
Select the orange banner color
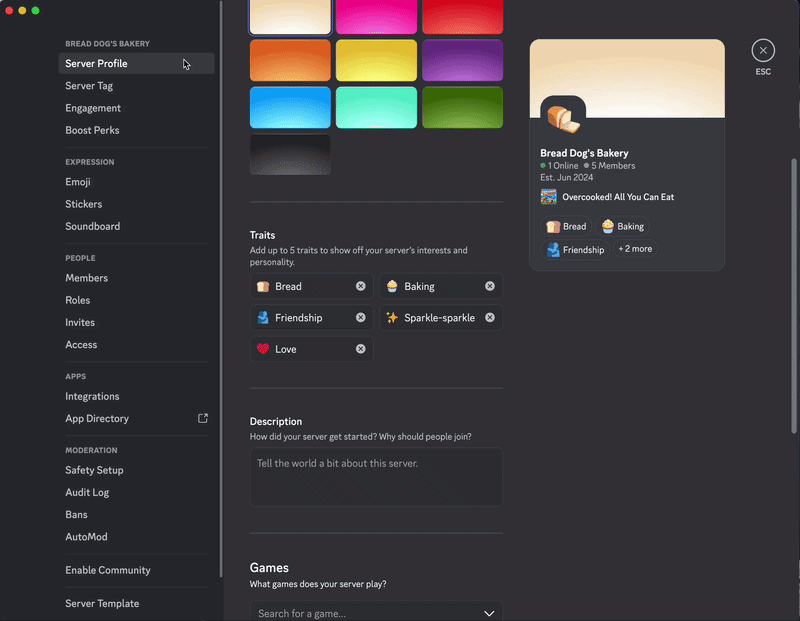coord(290,60)
